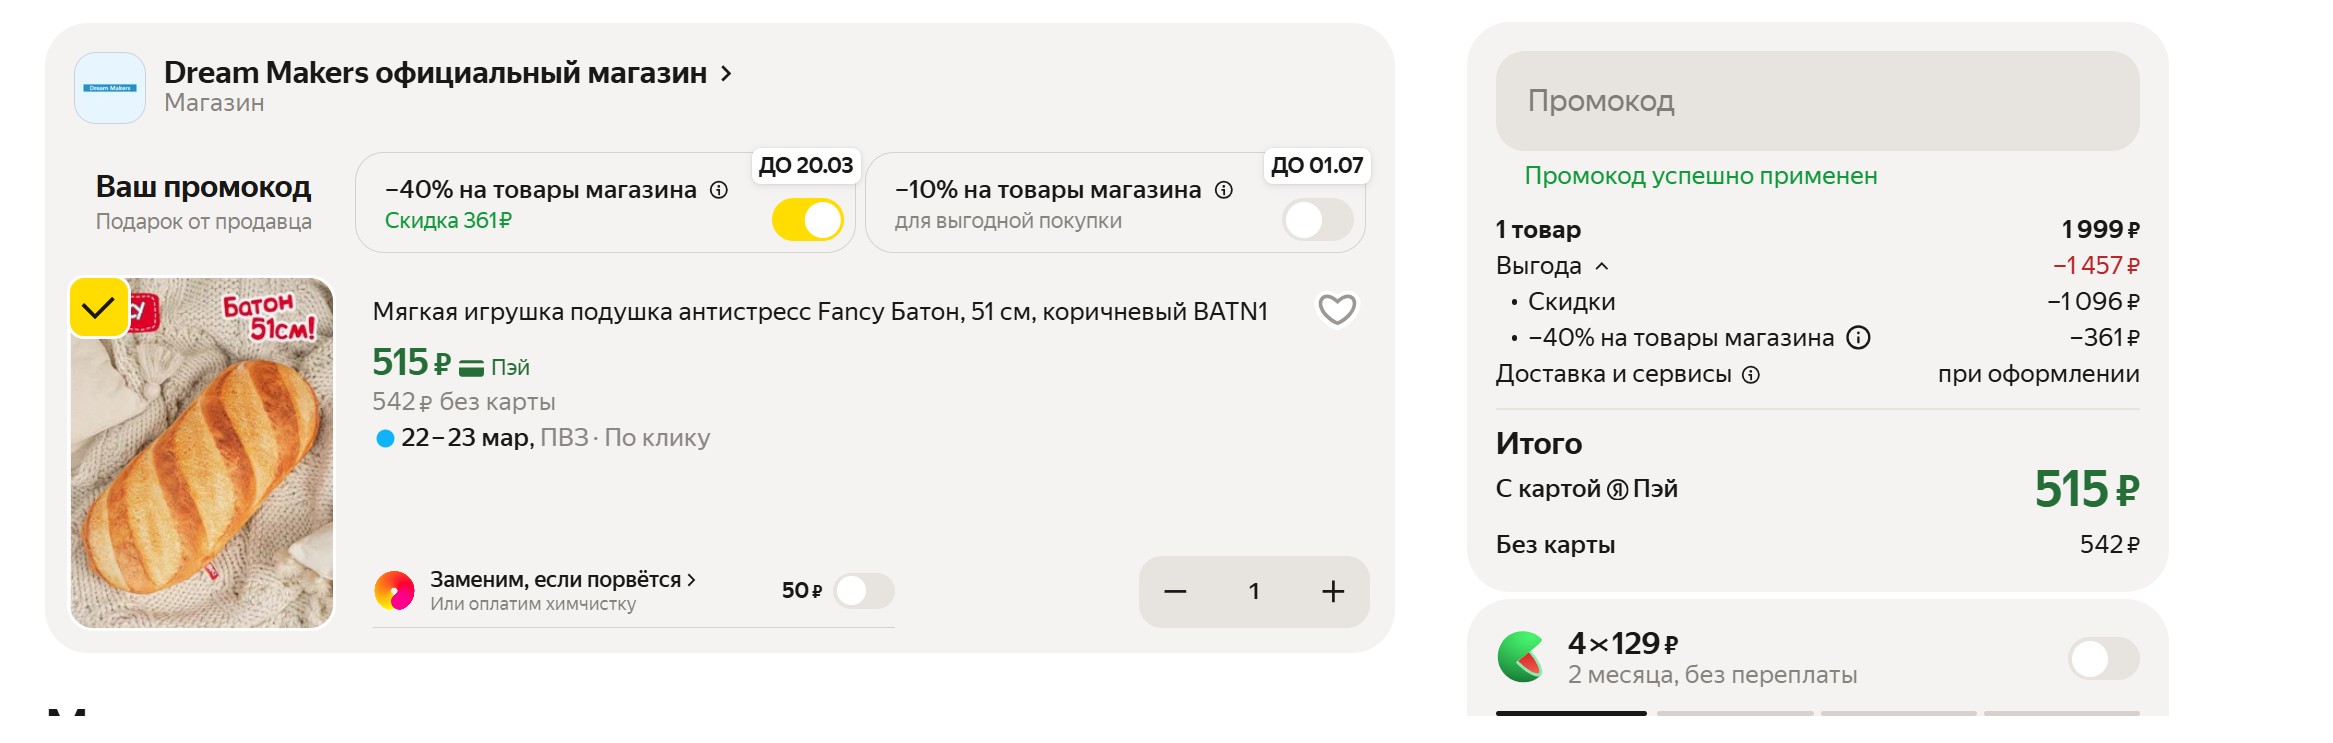Click info icon next to −40% promo offer
The height and width of the screenshot is (743, 2333).
click(x=718, y=190)
